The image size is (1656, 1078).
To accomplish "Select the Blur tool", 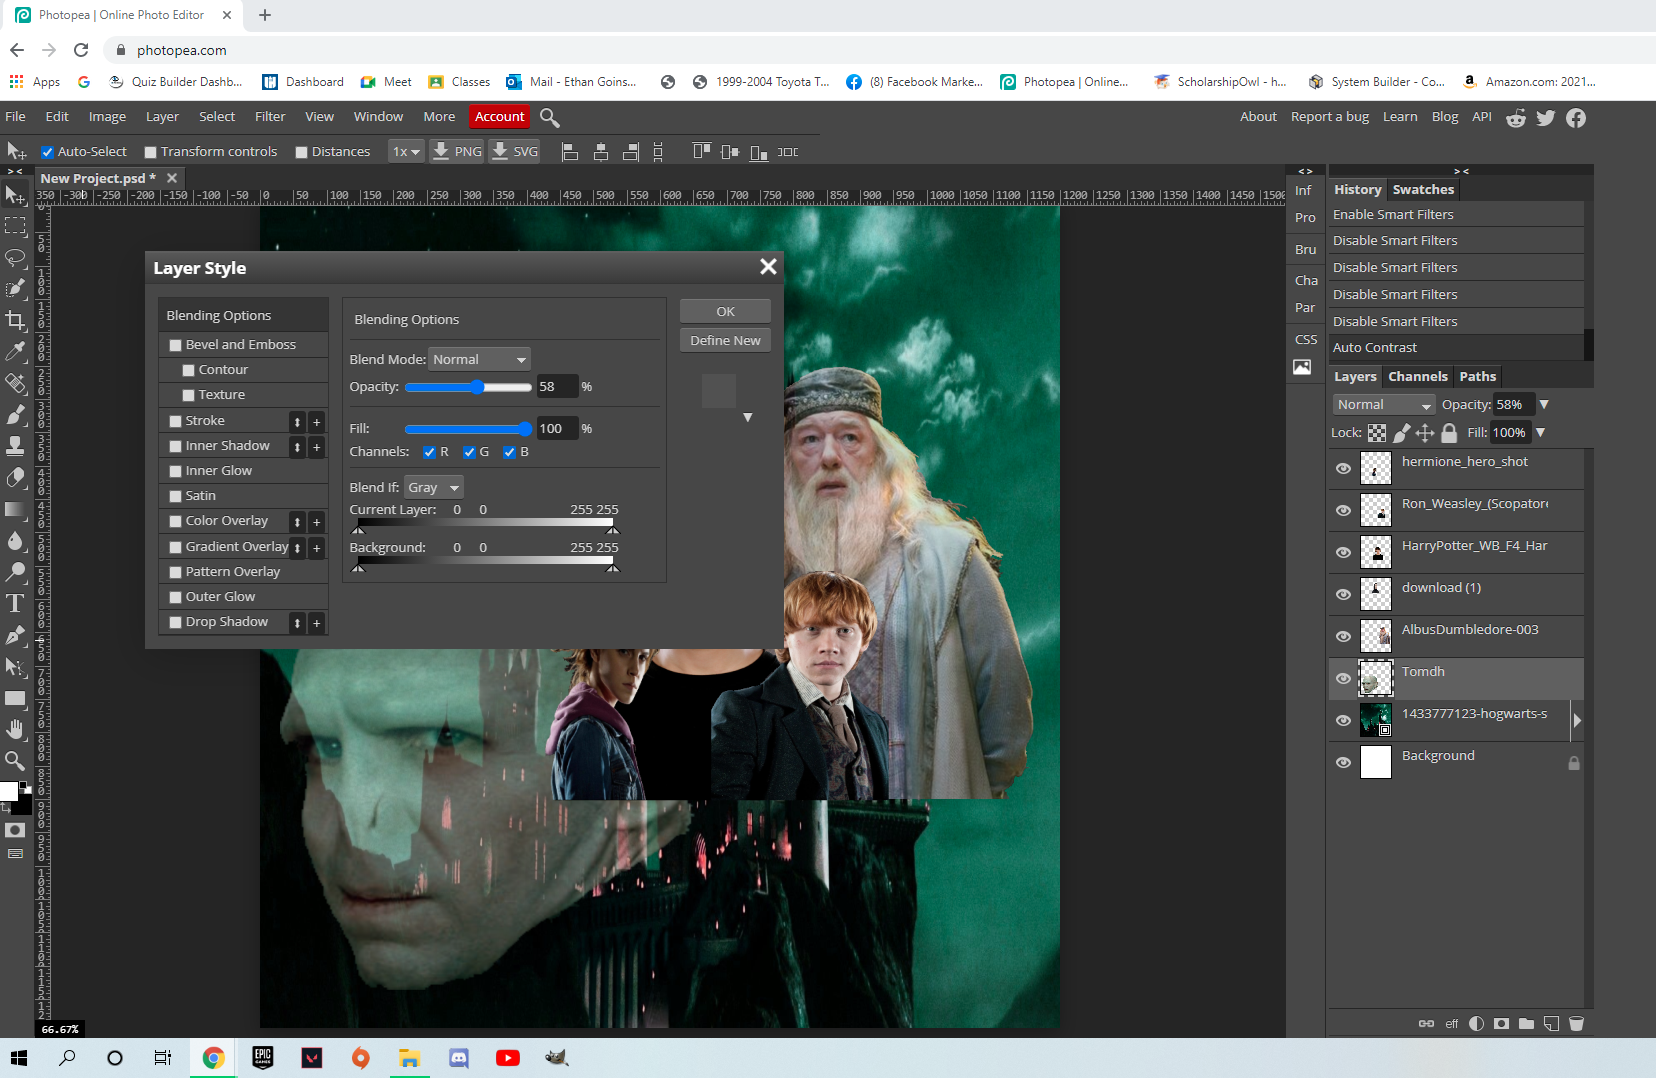I will [15, 541].
